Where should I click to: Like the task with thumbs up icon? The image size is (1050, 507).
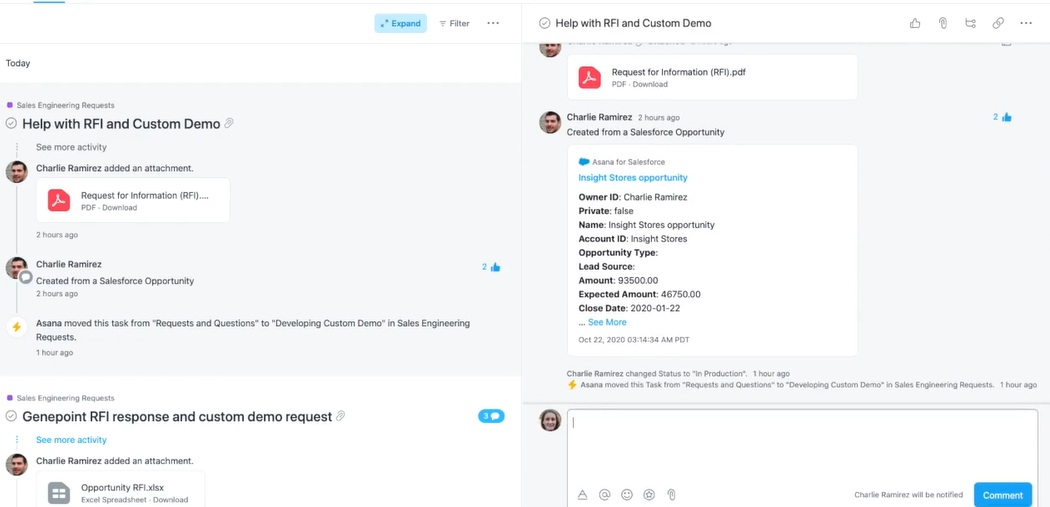[x=915, y=23]
